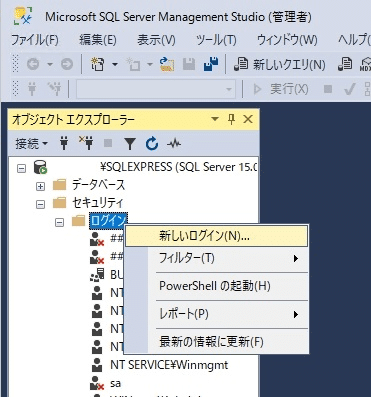Viewport: 371px width, 397px height.
Task: Open the フィルター(T) submenu
Action: (216, 258)
